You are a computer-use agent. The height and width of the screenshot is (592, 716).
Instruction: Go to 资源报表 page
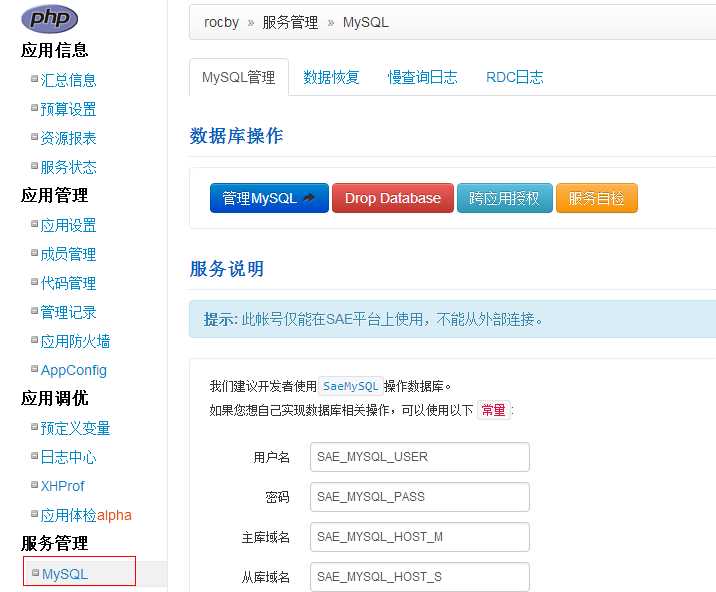(x=68, y=138)
